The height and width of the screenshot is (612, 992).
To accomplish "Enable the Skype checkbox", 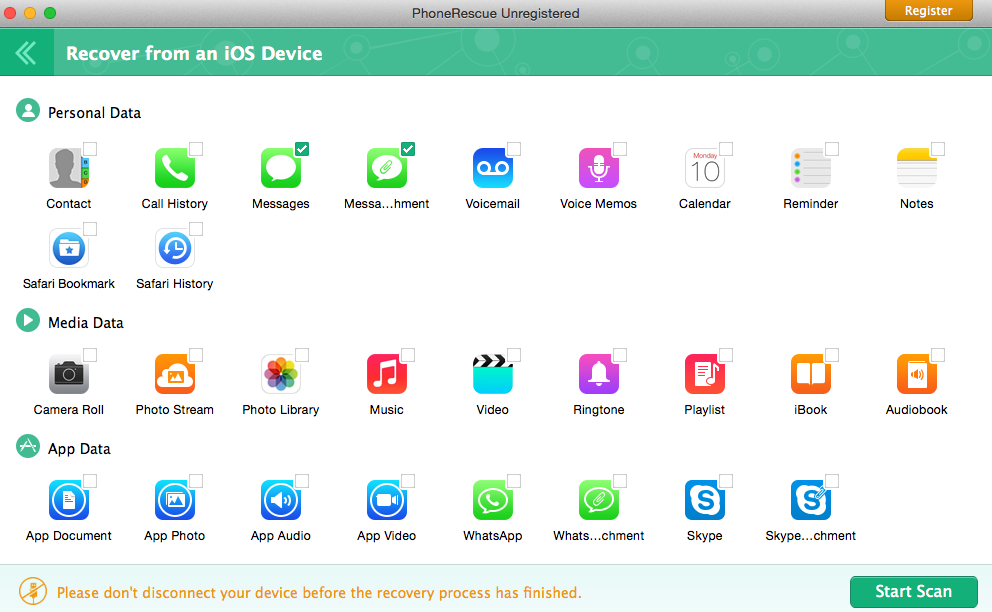I will tap(726, 481).
